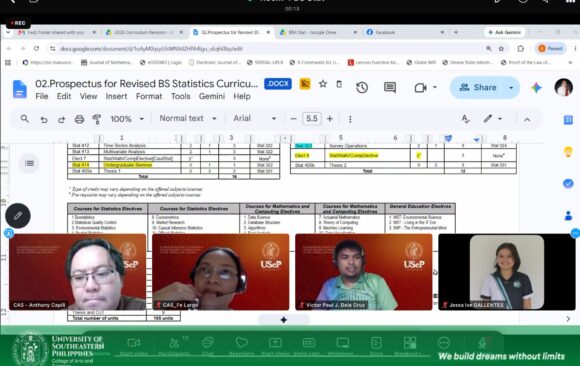Open the editing mode pencil dropdown
This screenshot has height=366, width=580.
click(492, 119)
